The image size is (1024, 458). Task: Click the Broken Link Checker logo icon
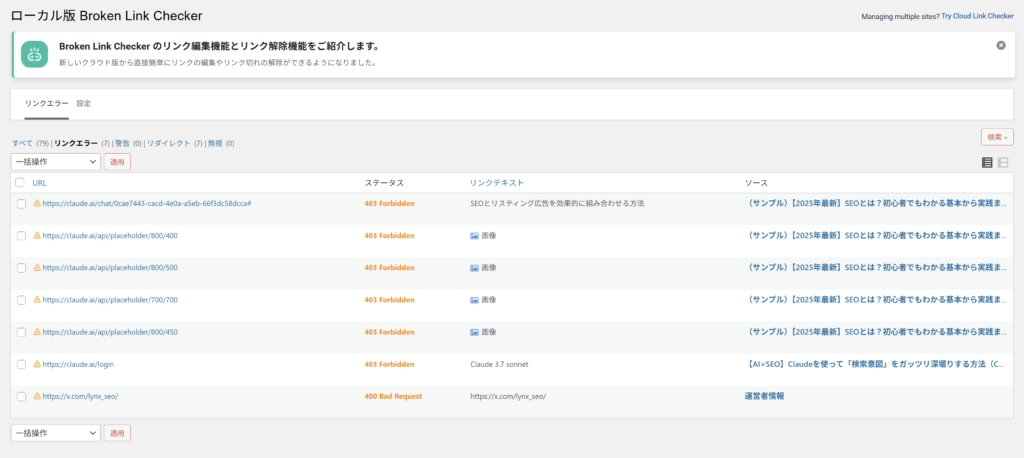point(33,54)
